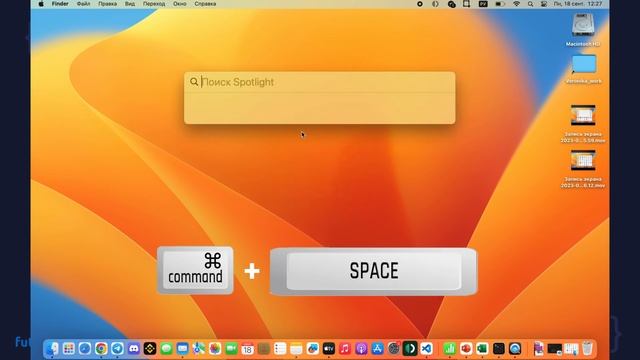The width and height of the screenshot is (640, 360).
Task: Open keyboard input source menu
Action: point(483,4)
